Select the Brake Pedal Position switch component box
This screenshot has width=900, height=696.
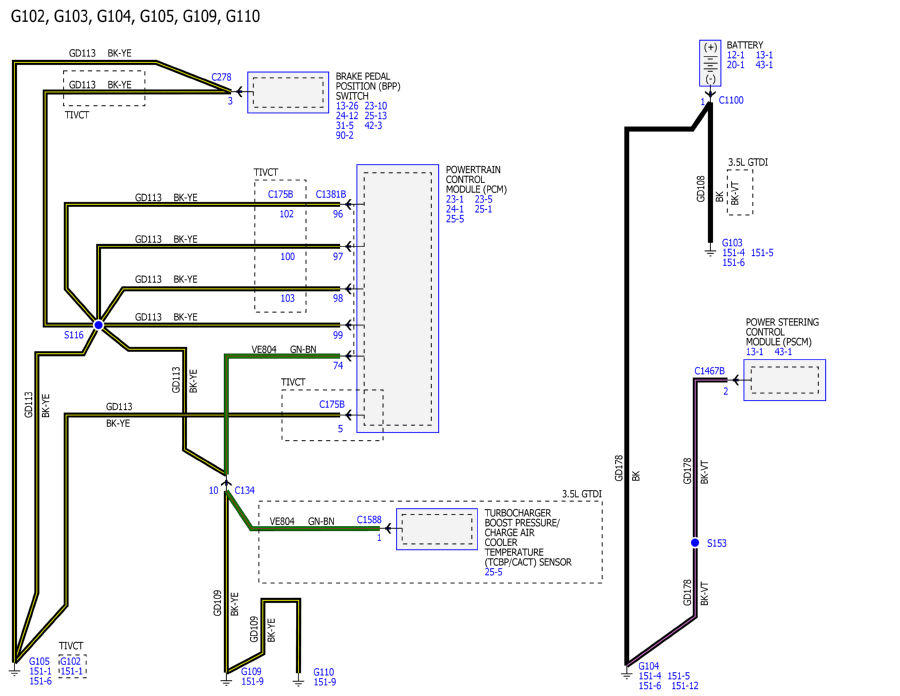pos(288,92)
